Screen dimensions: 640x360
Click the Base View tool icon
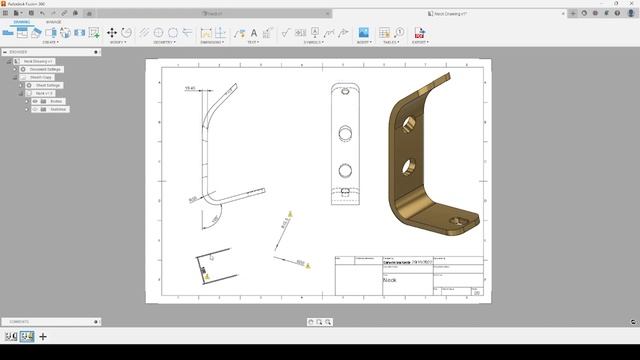(8, 32)
